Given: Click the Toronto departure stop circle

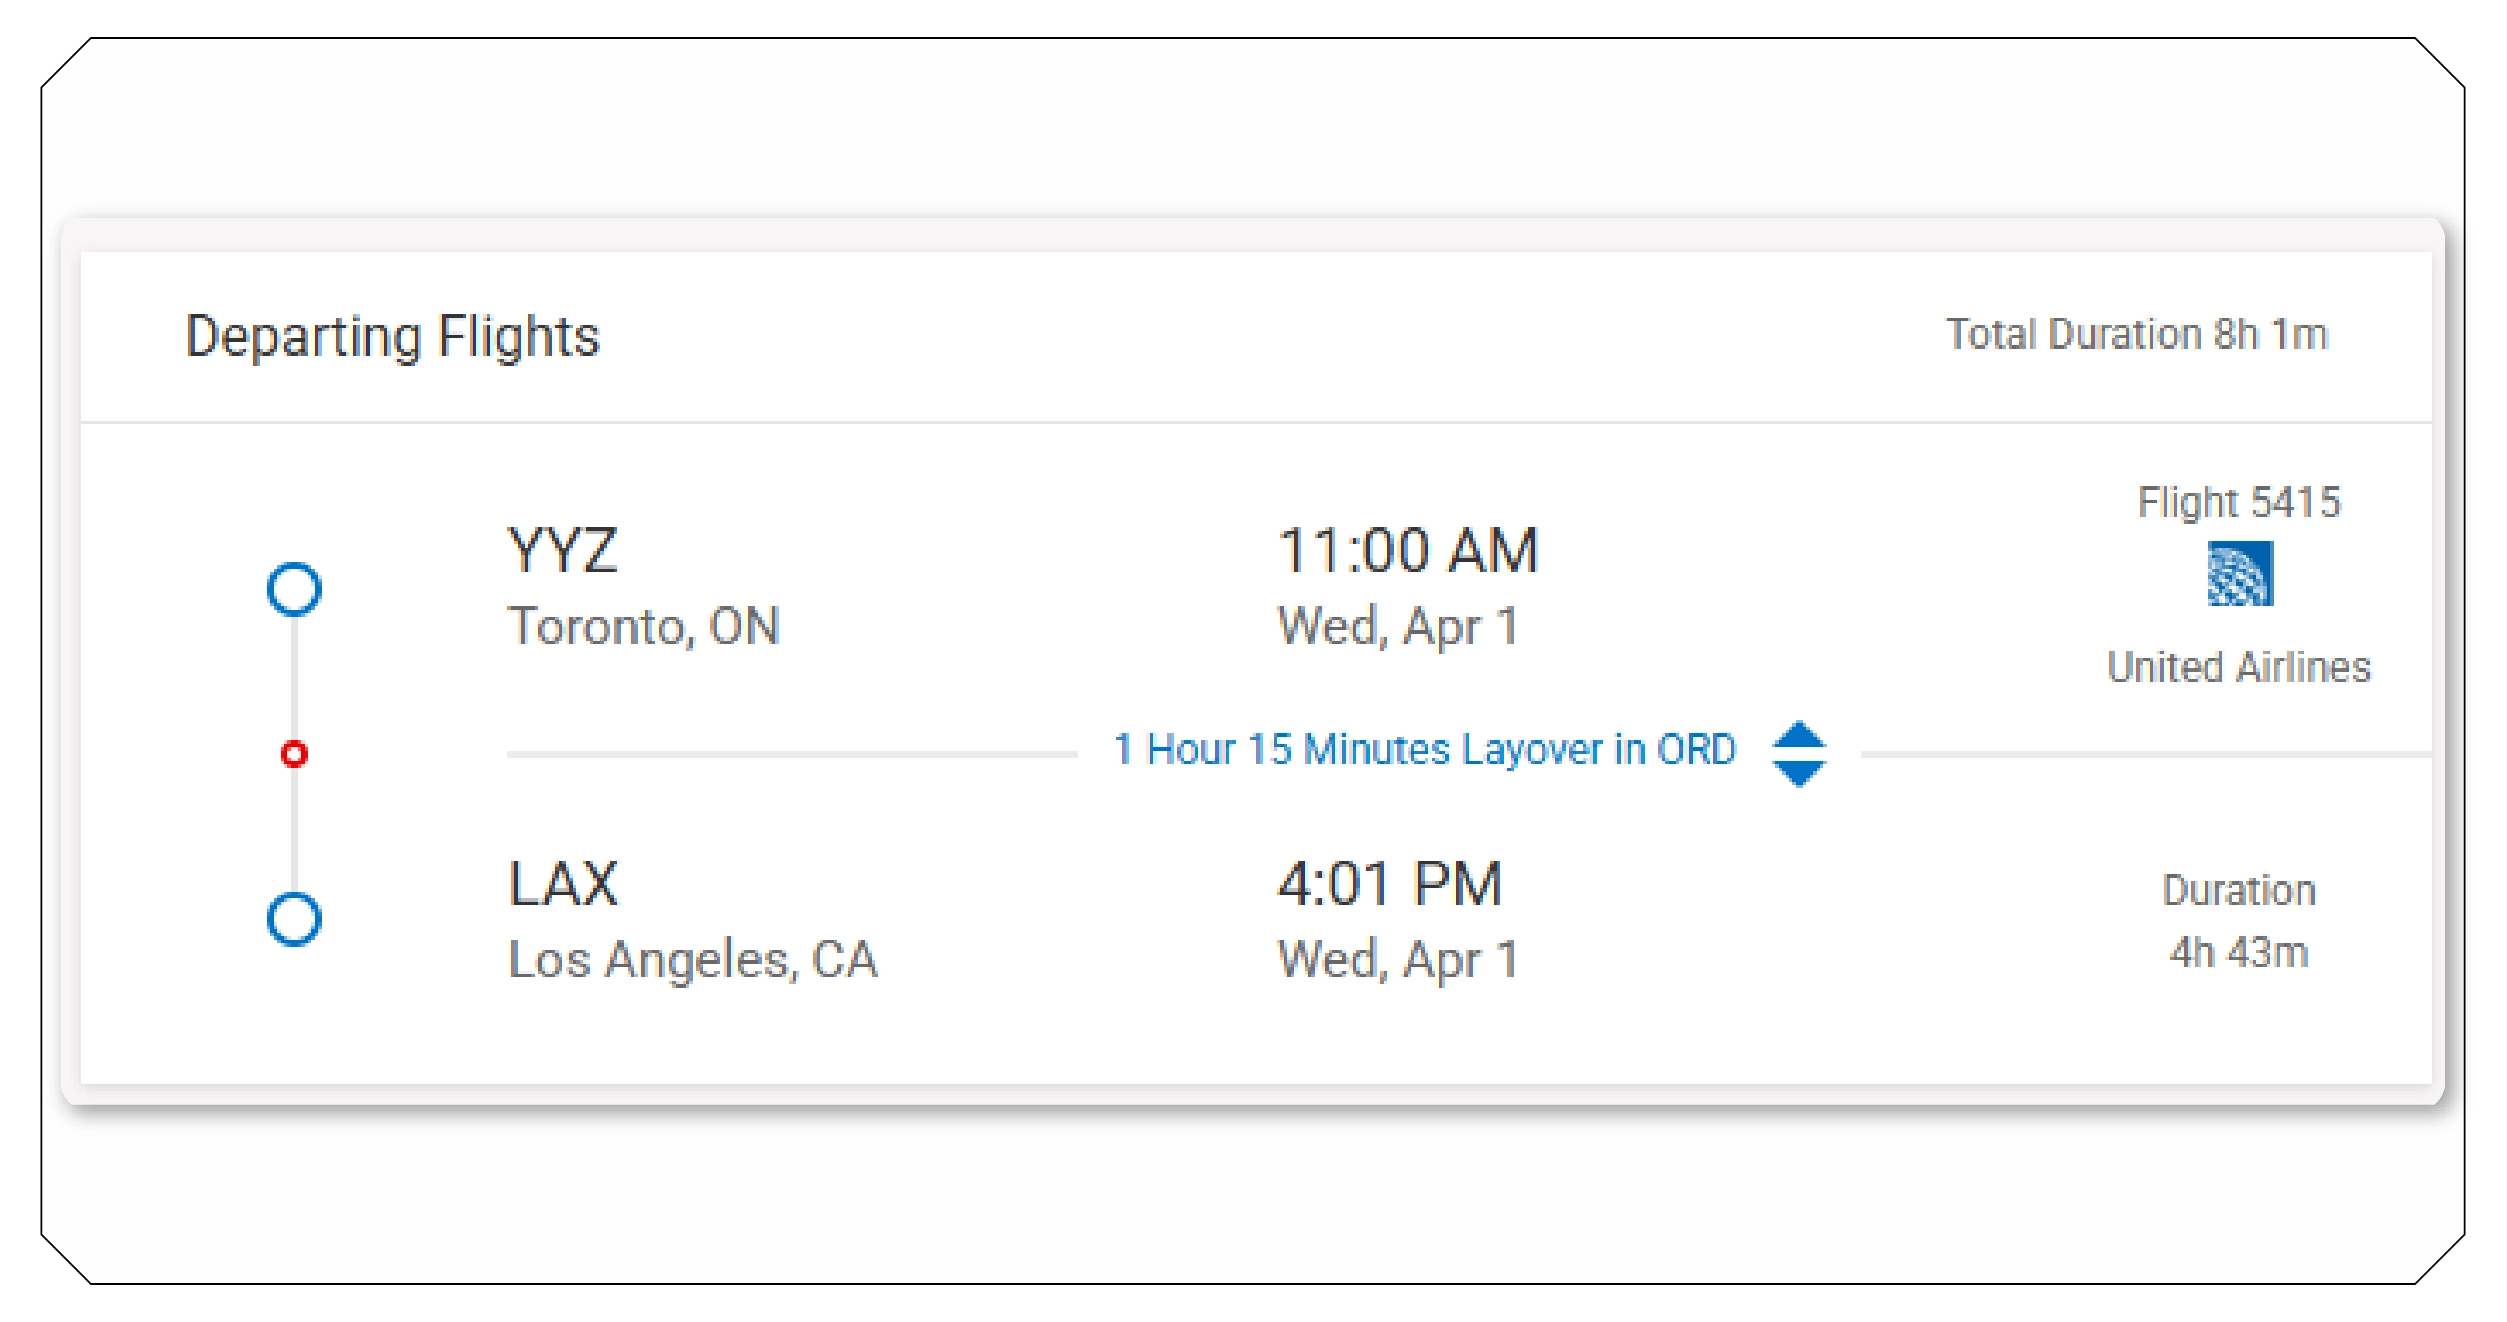Looking at the screenshot, I should click(294, 588).
